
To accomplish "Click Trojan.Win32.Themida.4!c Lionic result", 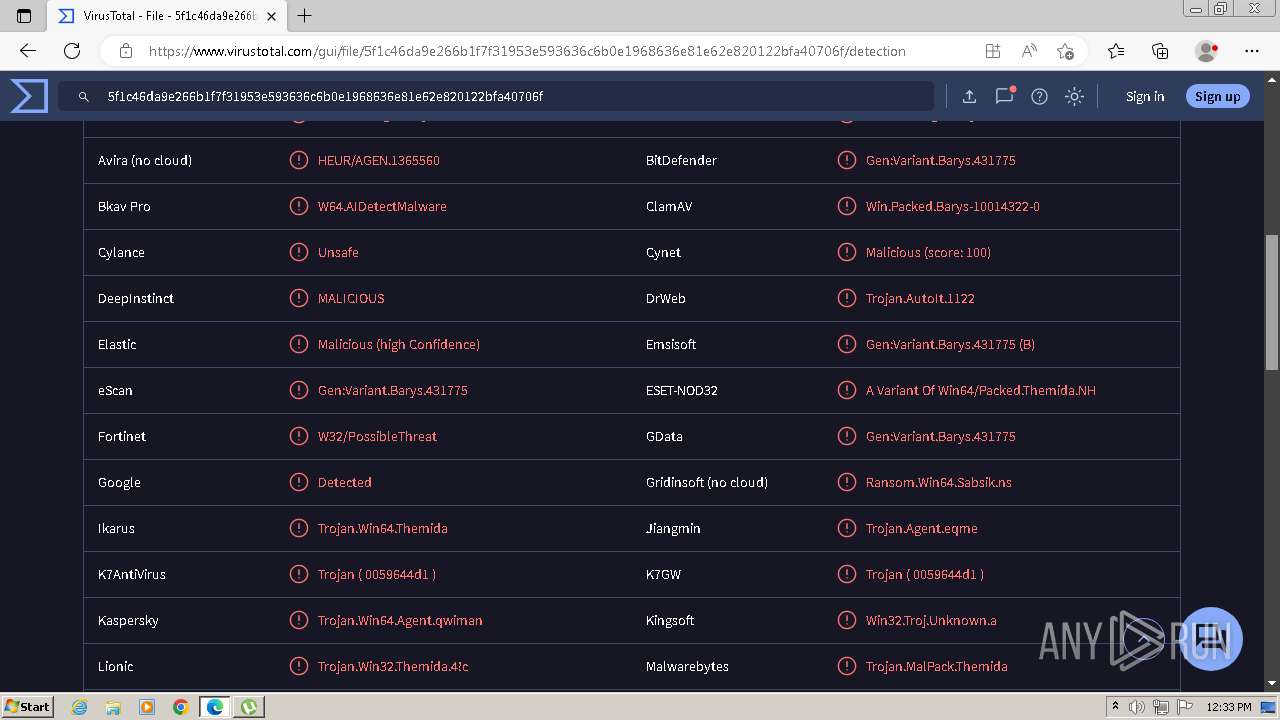I will coord(393,666).
